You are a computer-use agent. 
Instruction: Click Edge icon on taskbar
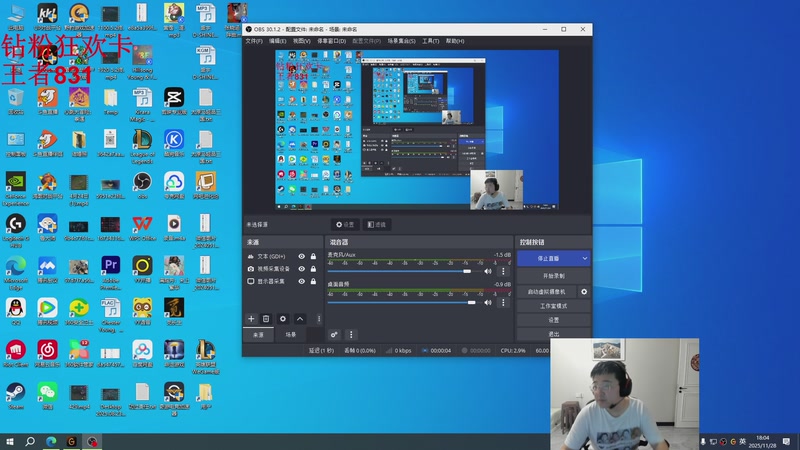tap(51, 441)
